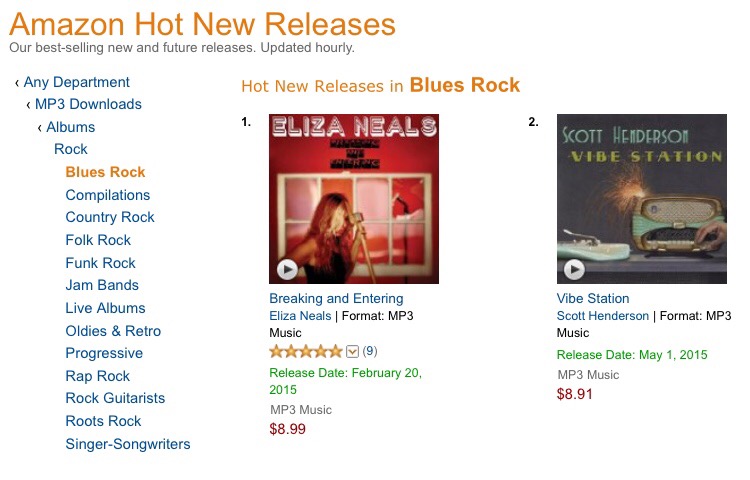Expand star rating dropdown for Eliza Neals album
750x480 pixels.
352,352
